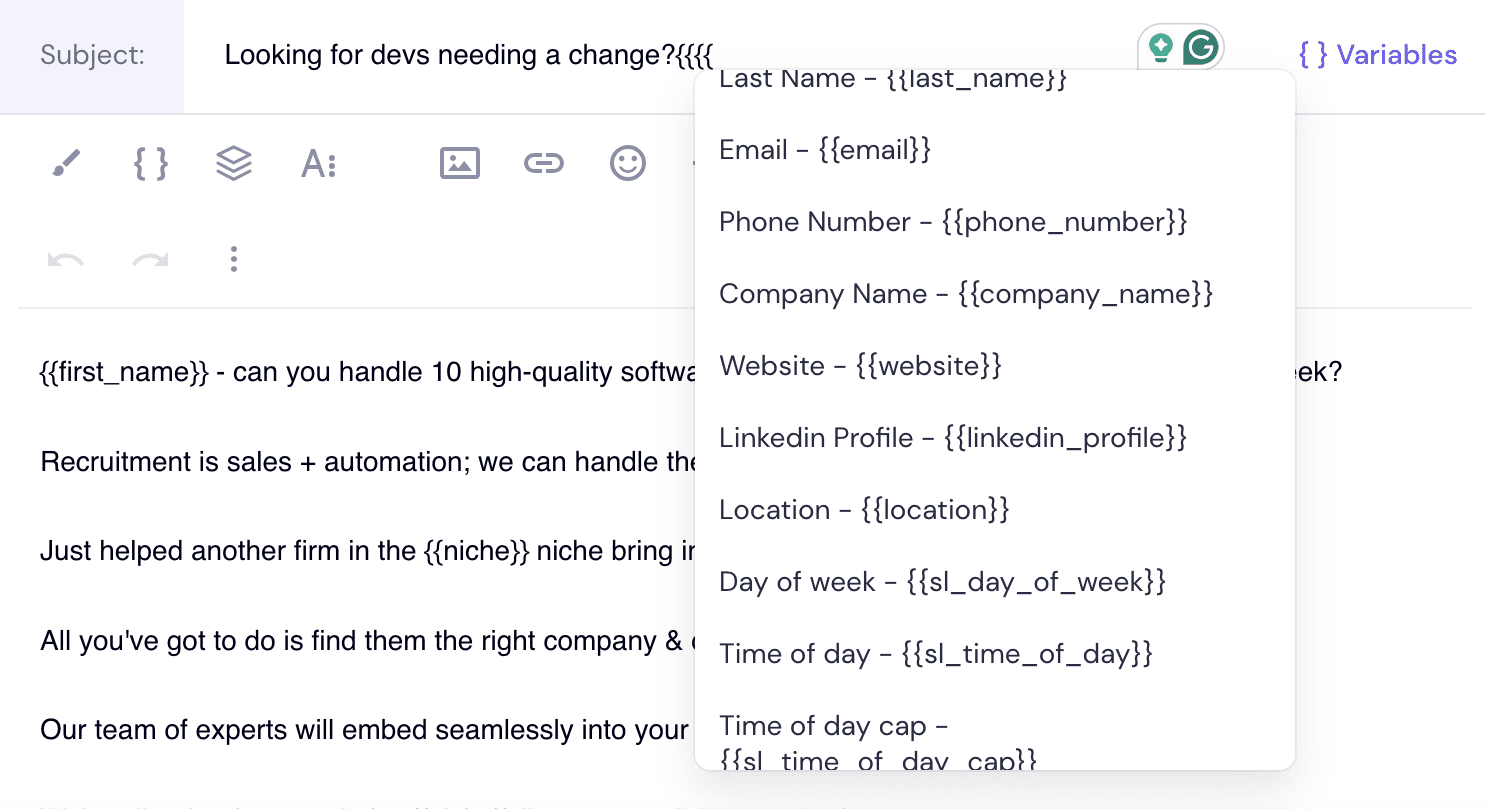Open the emoji smiley picker
The image size is (1485, 809).
click(628, 163)
